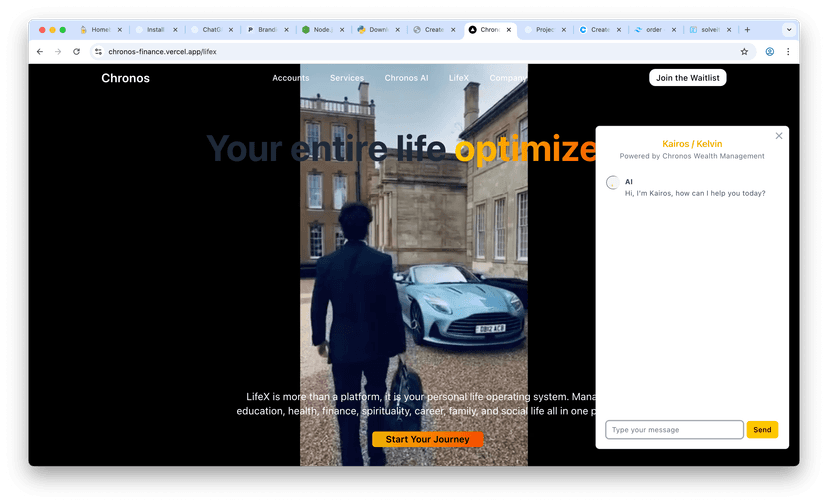
Task: Close the active Chronos tab
Action: pos(509,30)
